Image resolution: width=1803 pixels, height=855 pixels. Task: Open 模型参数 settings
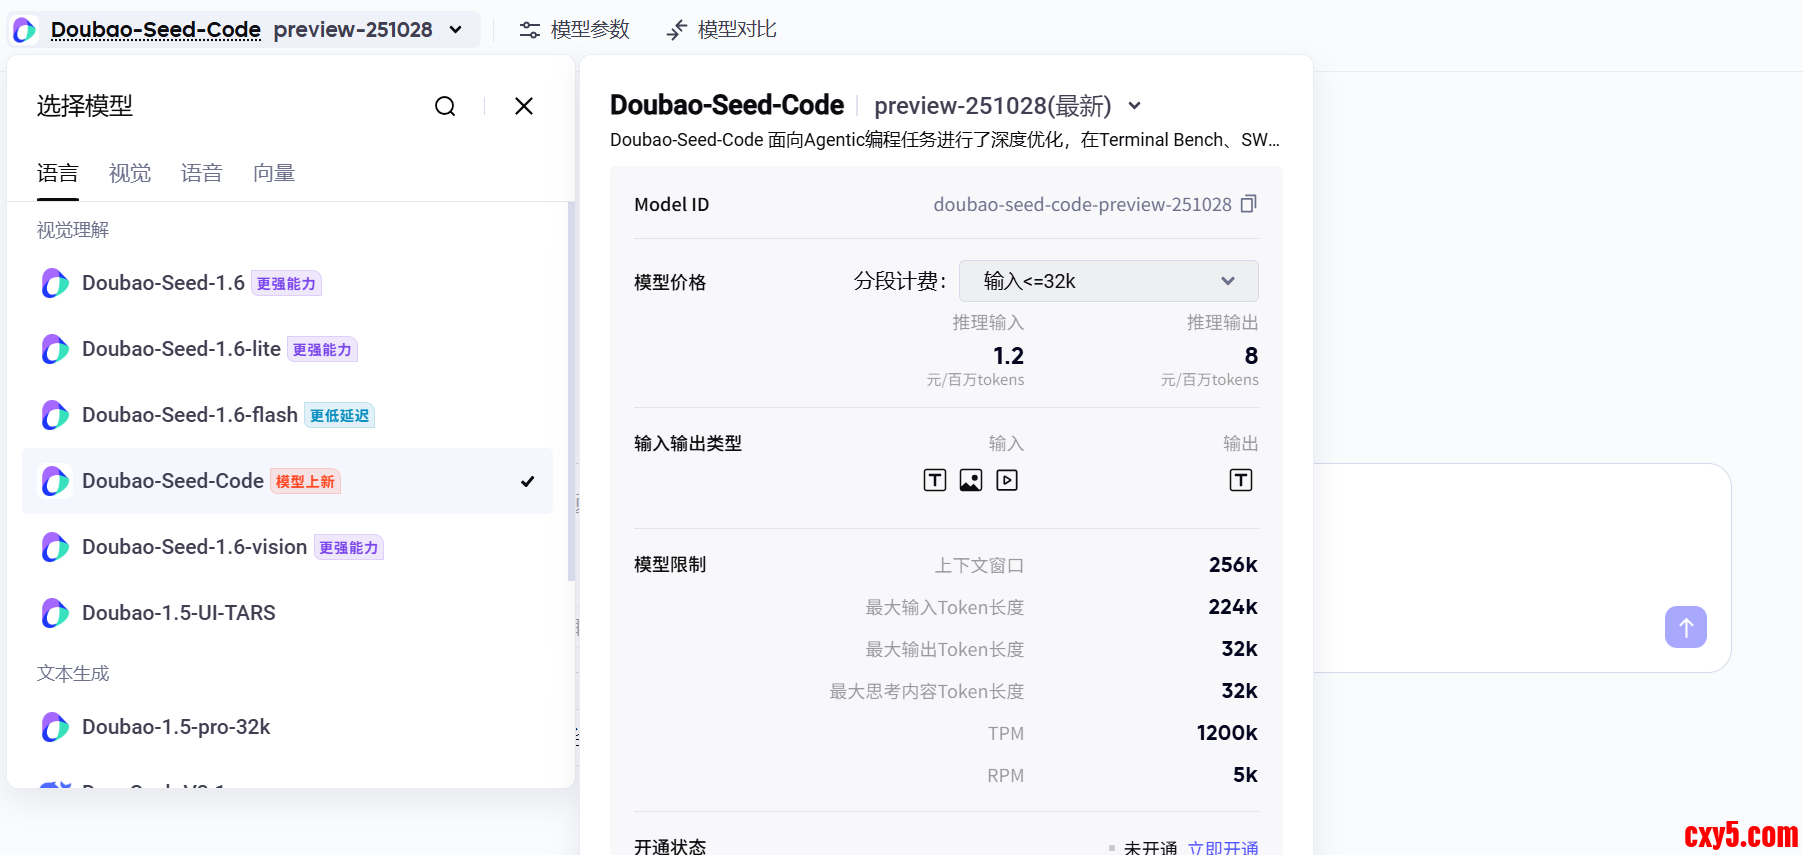pyautogui.click(x=575, y=30)
